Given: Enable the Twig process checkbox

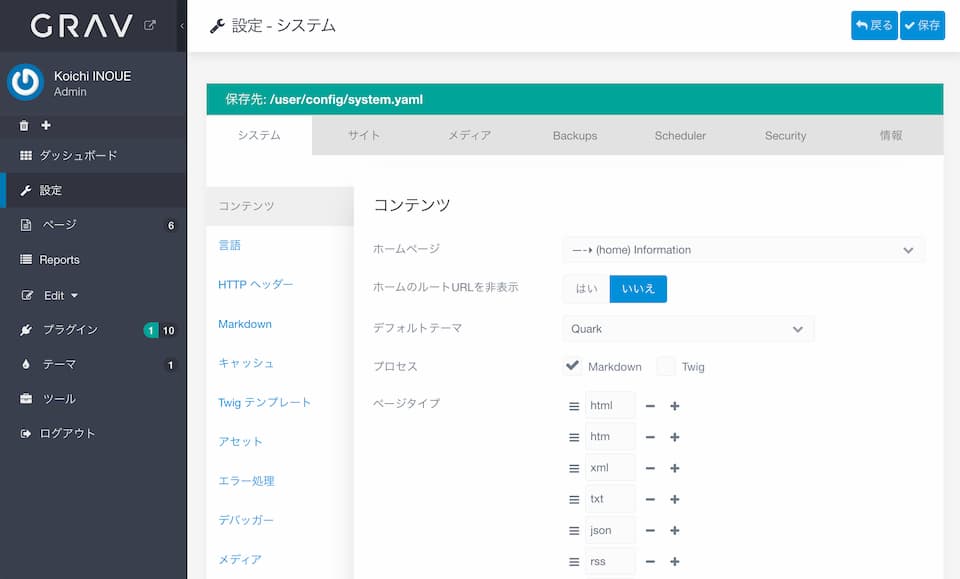Looking at the screenshot, I should (x=666, y=366).
